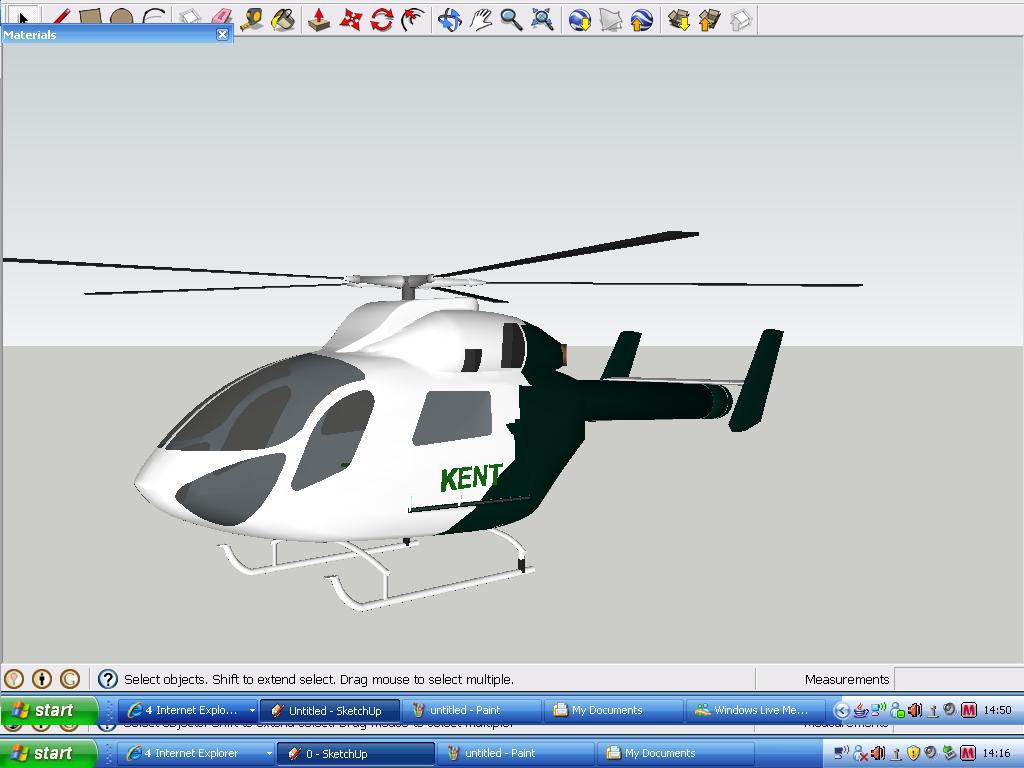The width and height of the screenshot is (1024, 768).
Task: Select the arrow Select tool
Action: coord(24,18)
